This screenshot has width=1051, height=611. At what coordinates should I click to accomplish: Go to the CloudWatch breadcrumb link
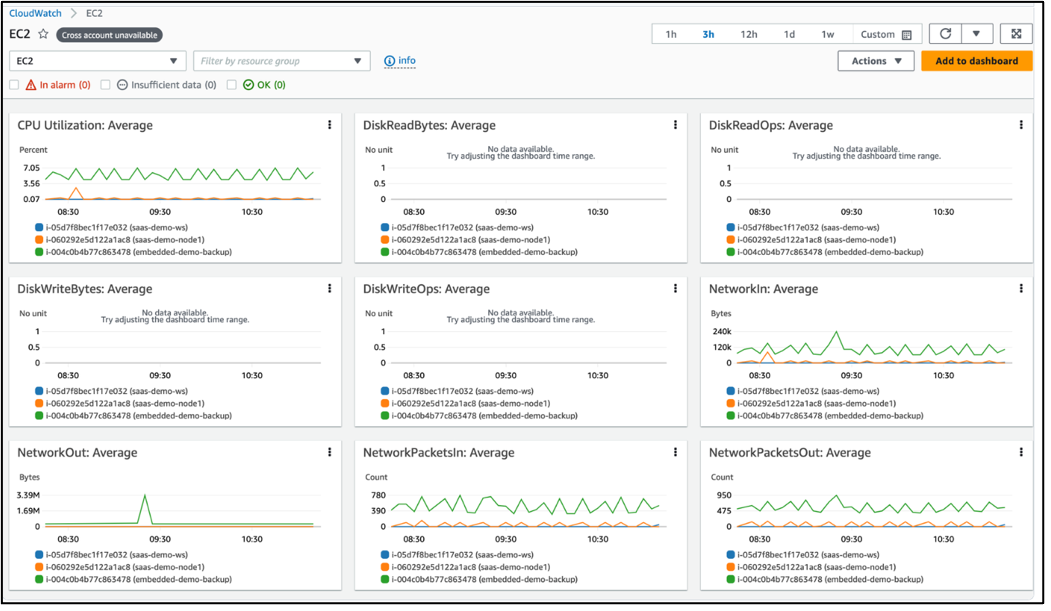pos(35,13)
